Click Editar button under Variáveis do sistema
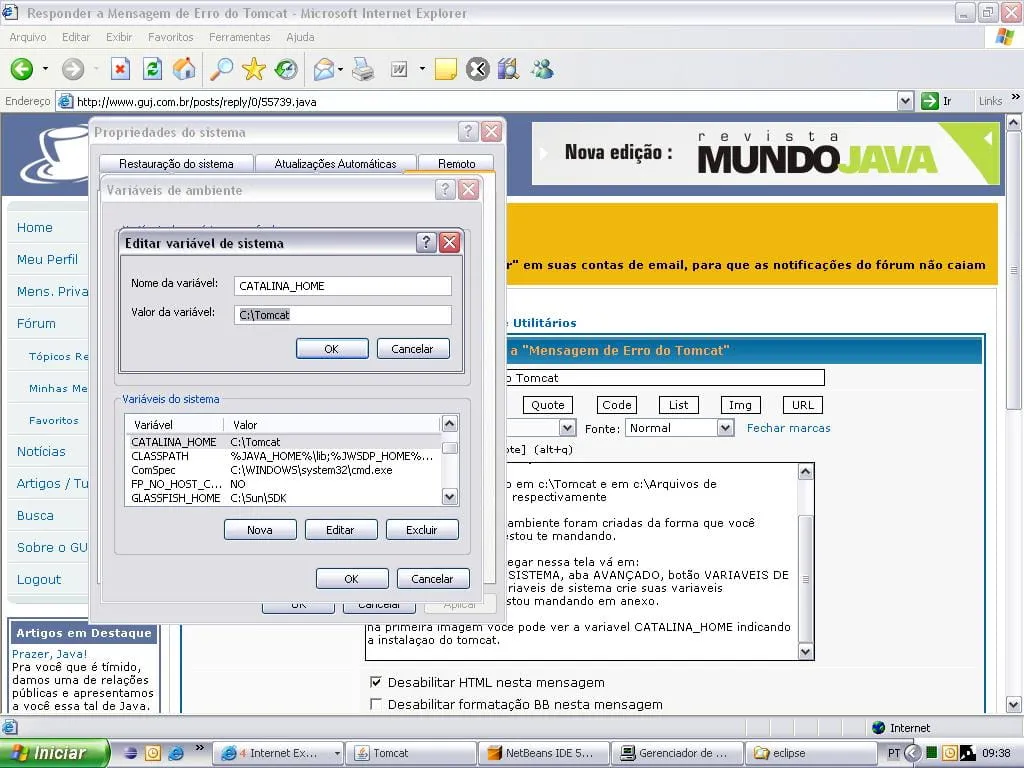 340,530
